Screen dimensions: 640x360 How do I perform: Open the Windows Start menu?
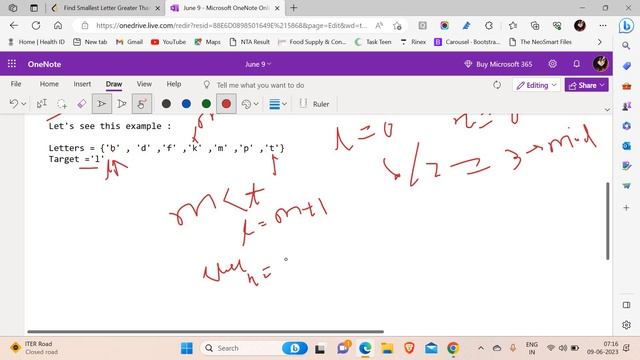[187, 348]
